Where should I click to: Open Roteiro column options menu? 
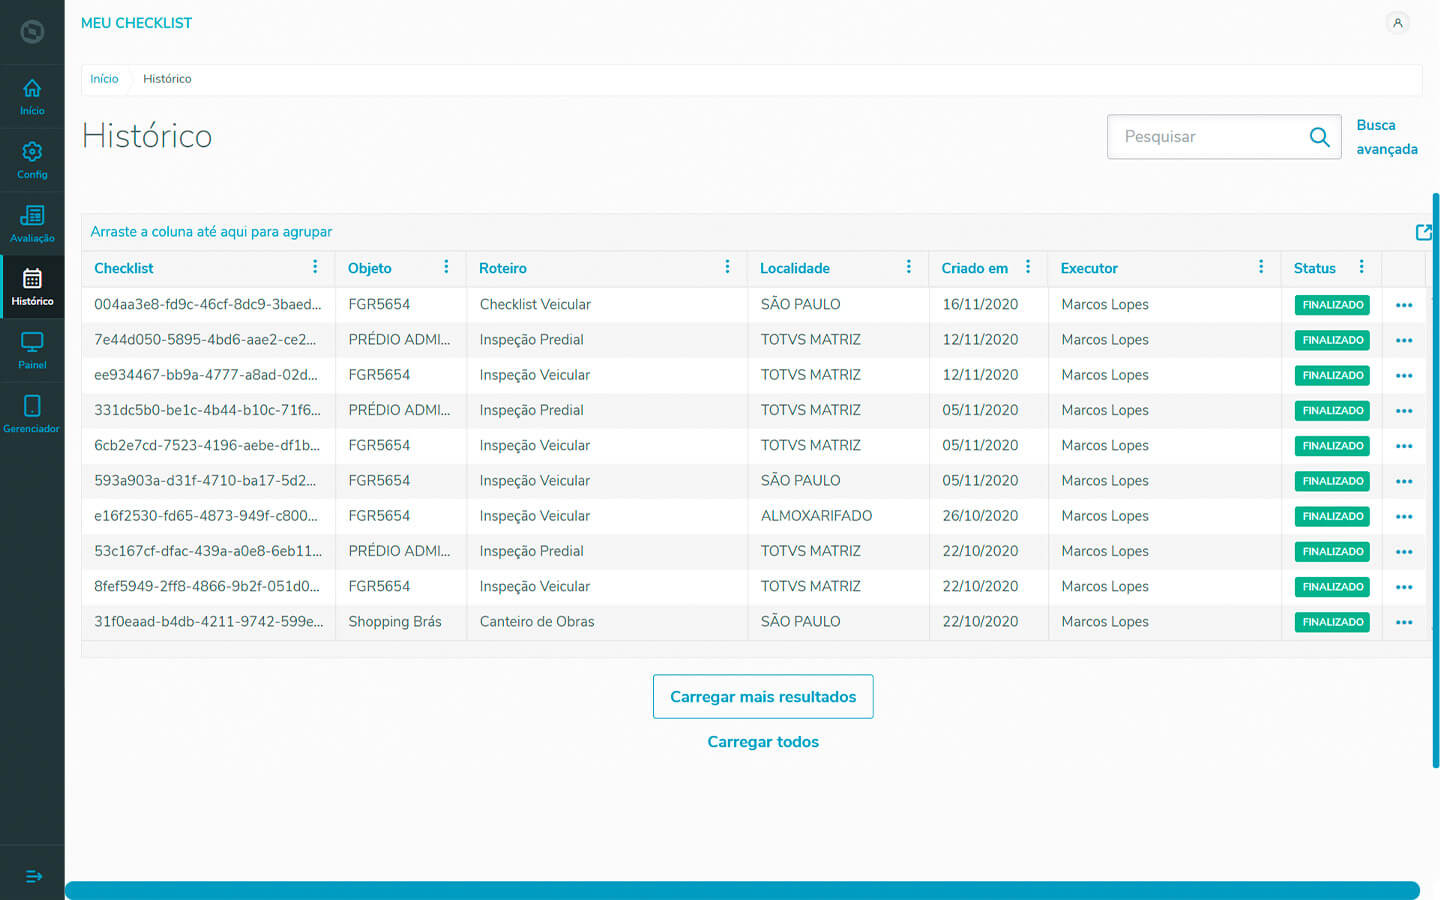point(727,267)
